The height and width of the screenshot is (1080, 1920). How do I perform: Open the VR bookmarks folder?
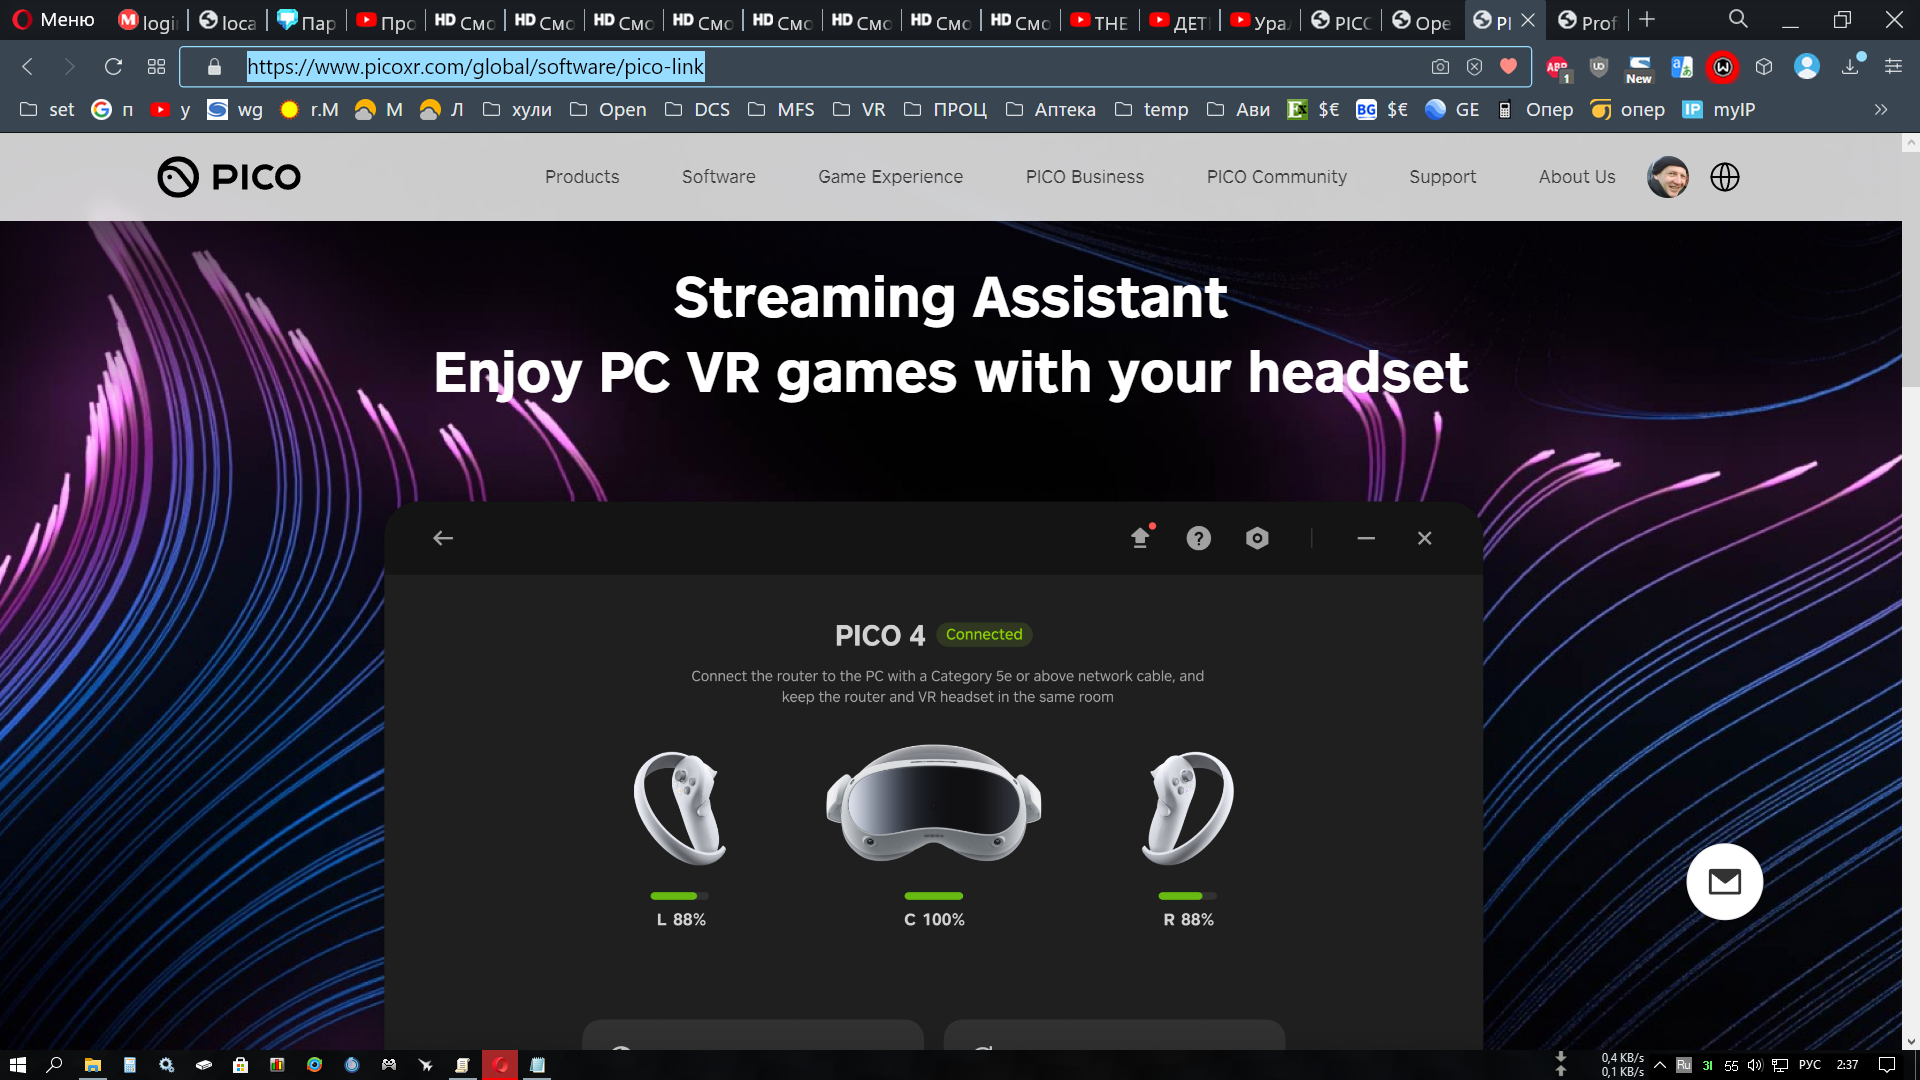coord(860,110)
